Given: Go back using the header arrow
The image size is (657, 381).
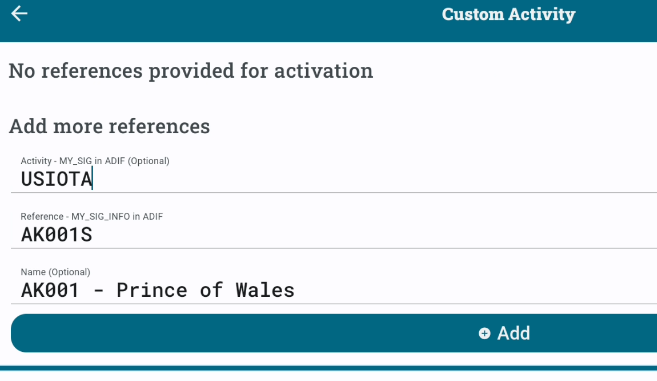Looking at the screenshot, I should 19,13.
